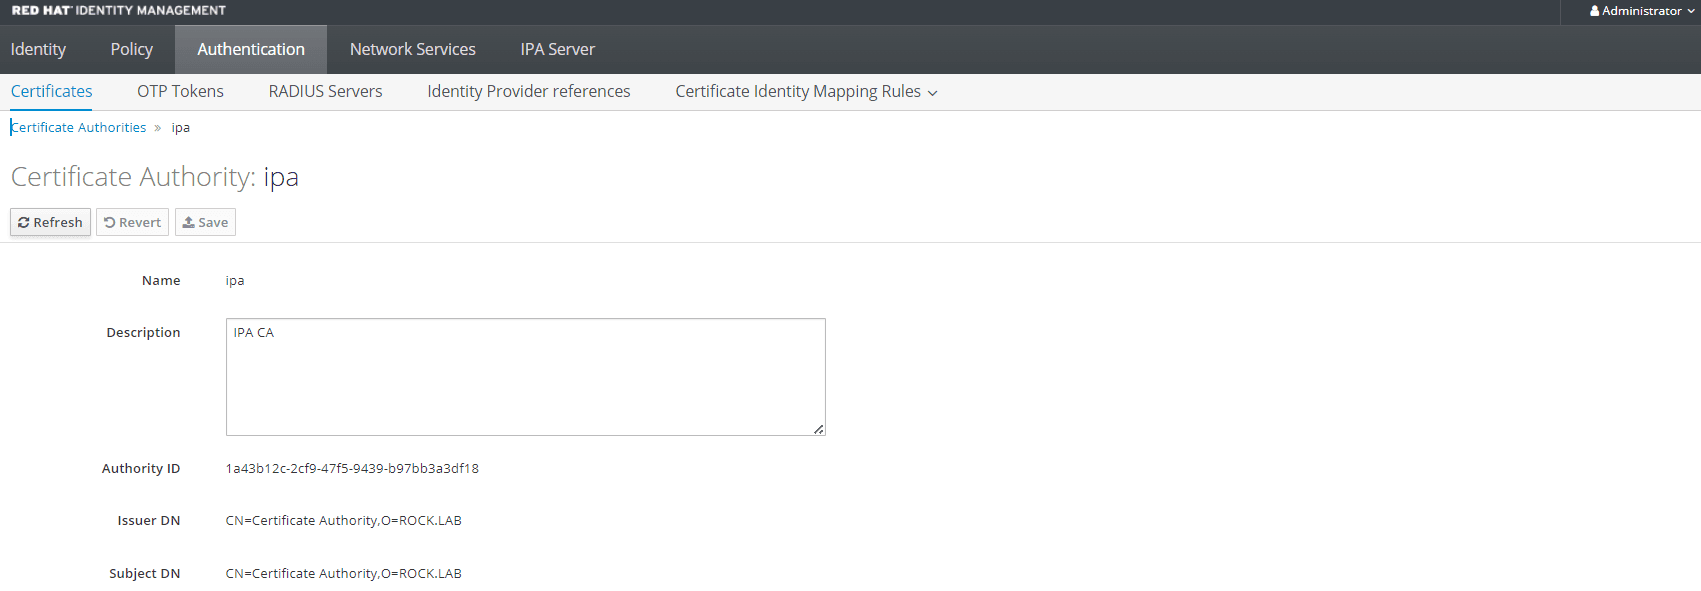Click the Authority ID value 1a43b12c-2cf9-47f5-9439-b97bb3a3df18
Screen dimensions: 1701x591
352,468
